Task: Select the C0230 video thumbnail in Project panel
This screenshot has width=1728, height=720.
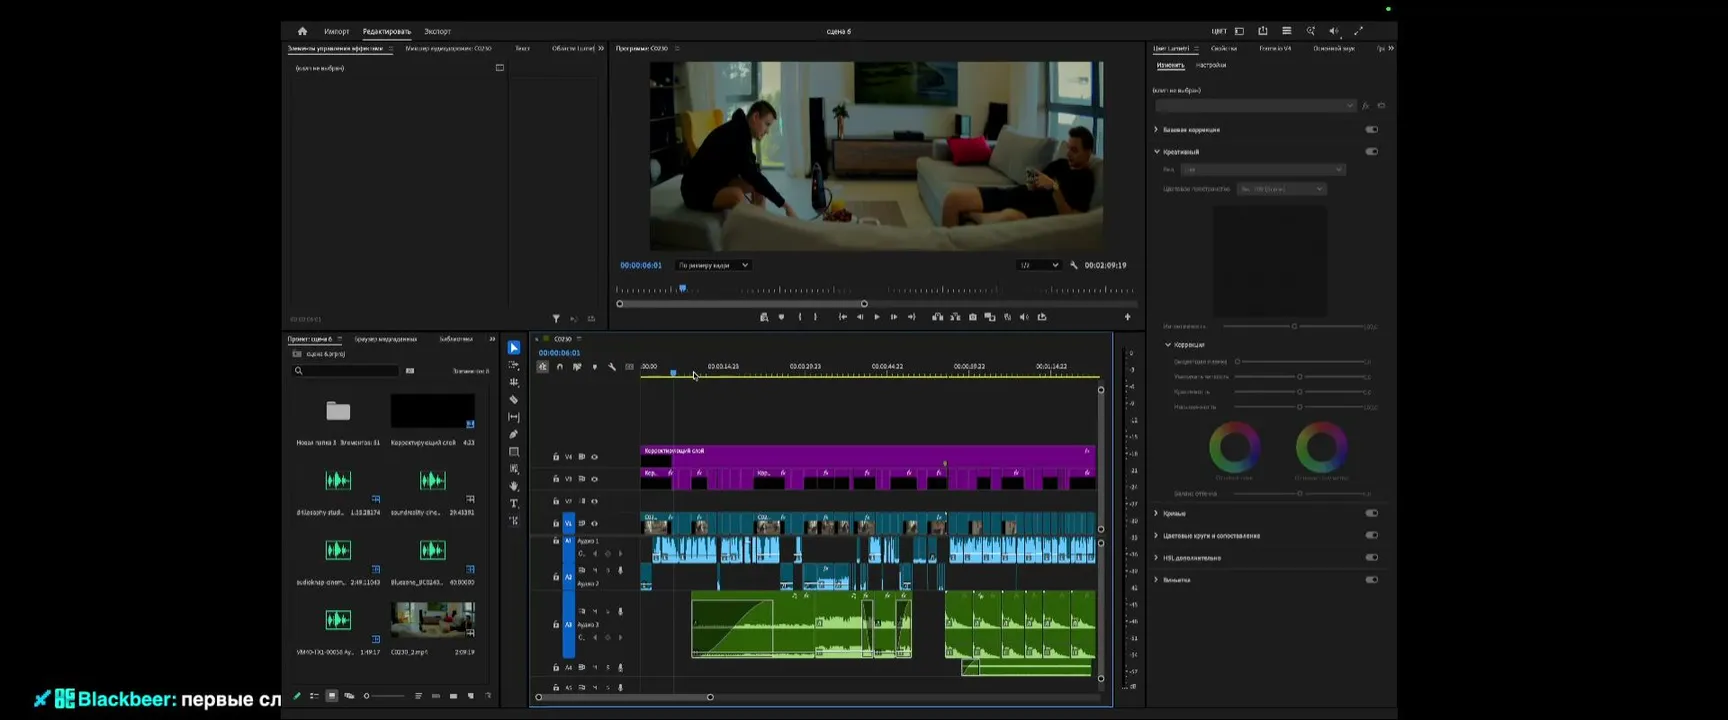Action: (433, 619)
